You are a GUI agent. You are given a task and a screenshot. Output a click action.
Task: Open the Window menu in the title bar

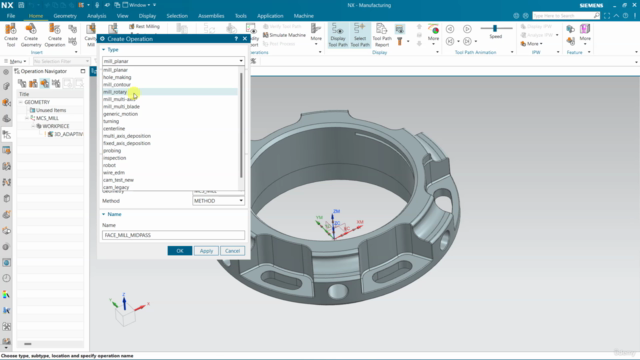coord(136,5)
